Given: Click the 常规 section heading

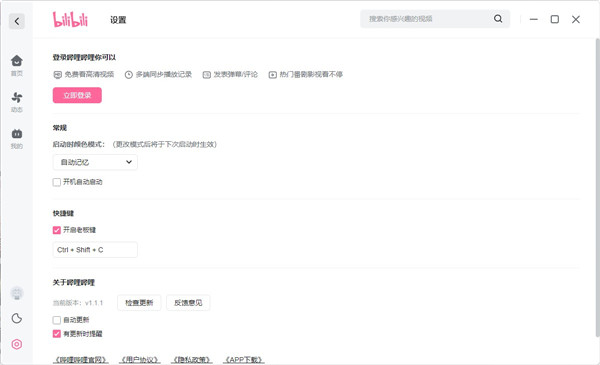Looking at the screenshot, I should pos(60,128).
